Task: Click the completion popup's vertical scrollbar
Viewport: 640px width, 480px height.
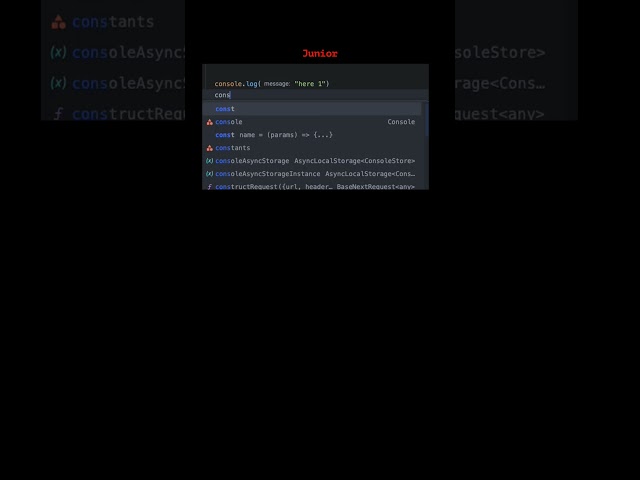Action: pos(427,120)
